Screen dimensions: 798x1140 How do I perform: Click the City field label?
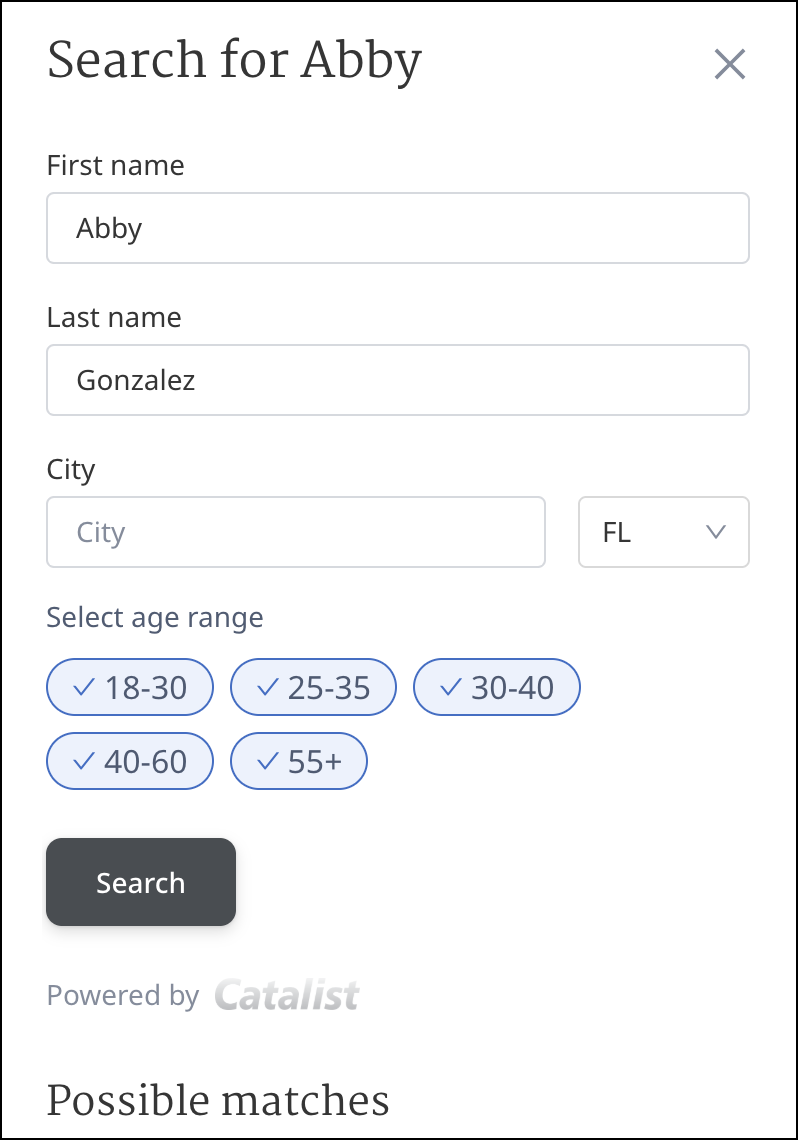(71, 469)
